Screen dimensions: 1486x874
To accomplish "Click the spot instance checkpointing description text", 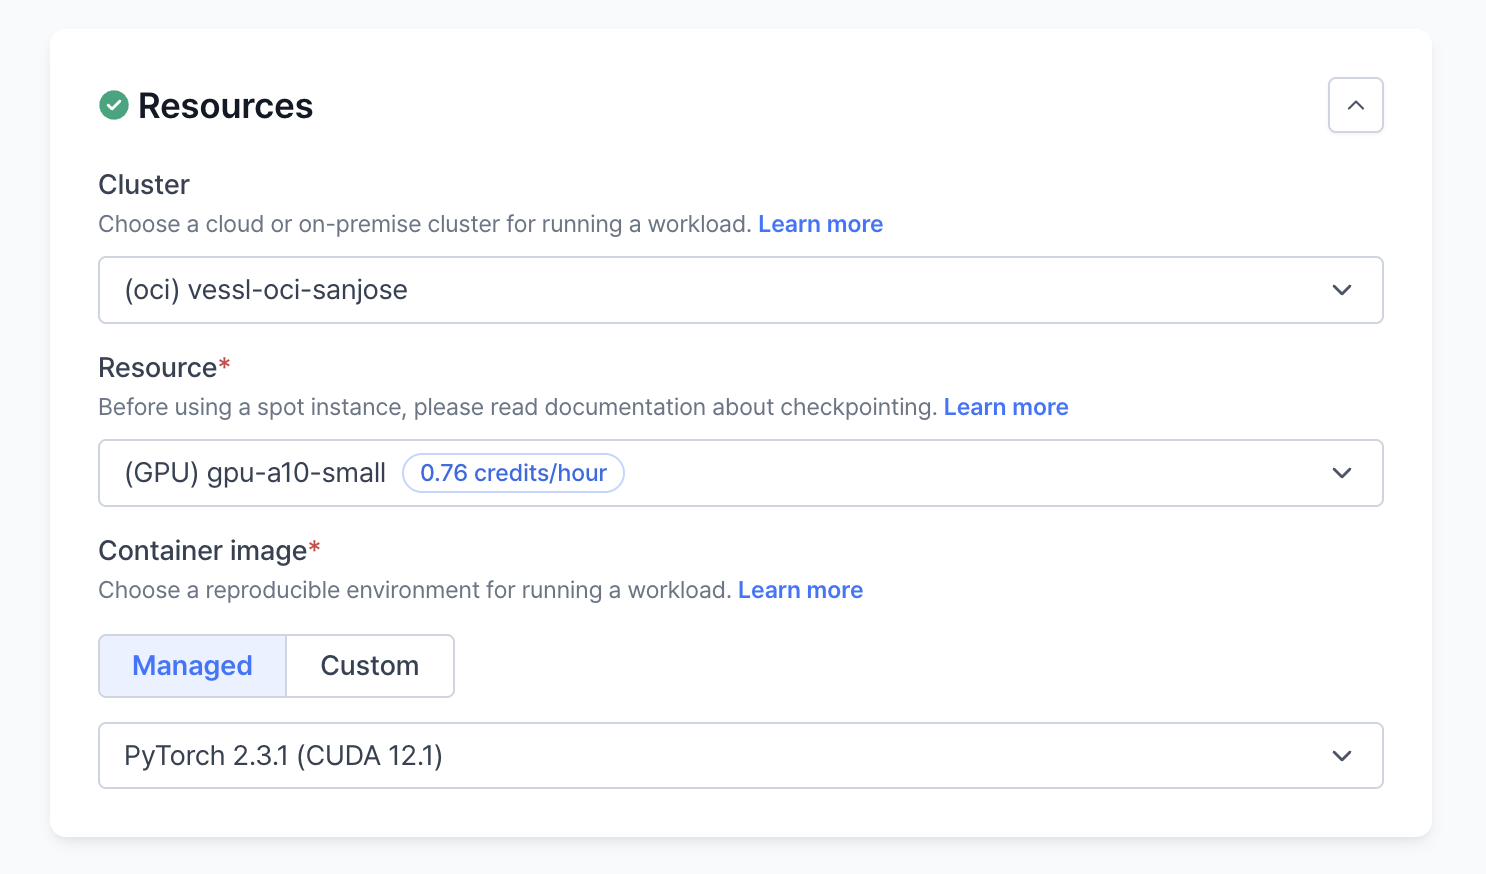I will pyautogui.click(x=518, y=407).
